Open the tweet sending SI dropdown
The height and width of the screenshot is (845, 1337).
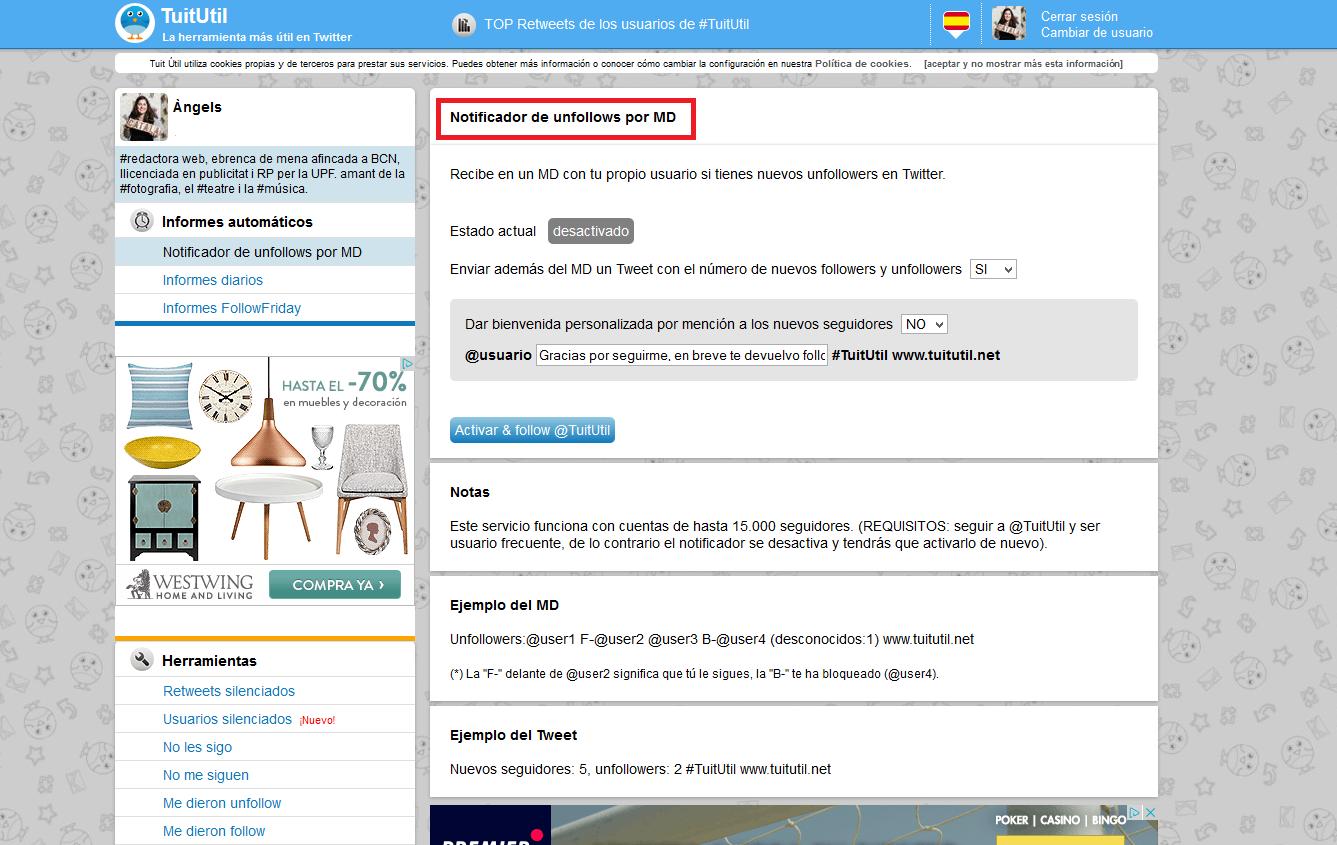[x=992, y=269]
